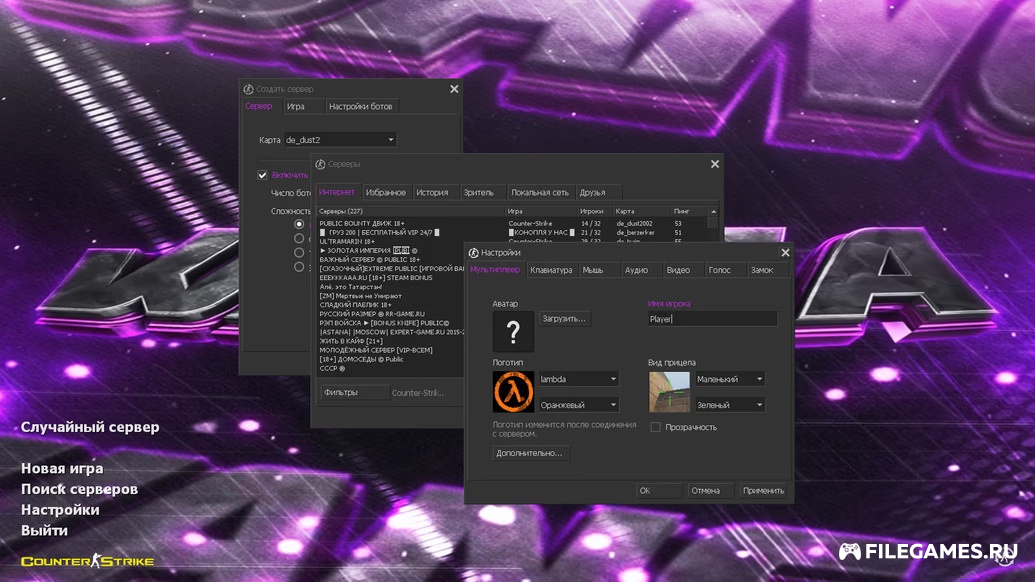Switch to the Клавиатура tab
Screen dimensions: 1035x582
551,270
